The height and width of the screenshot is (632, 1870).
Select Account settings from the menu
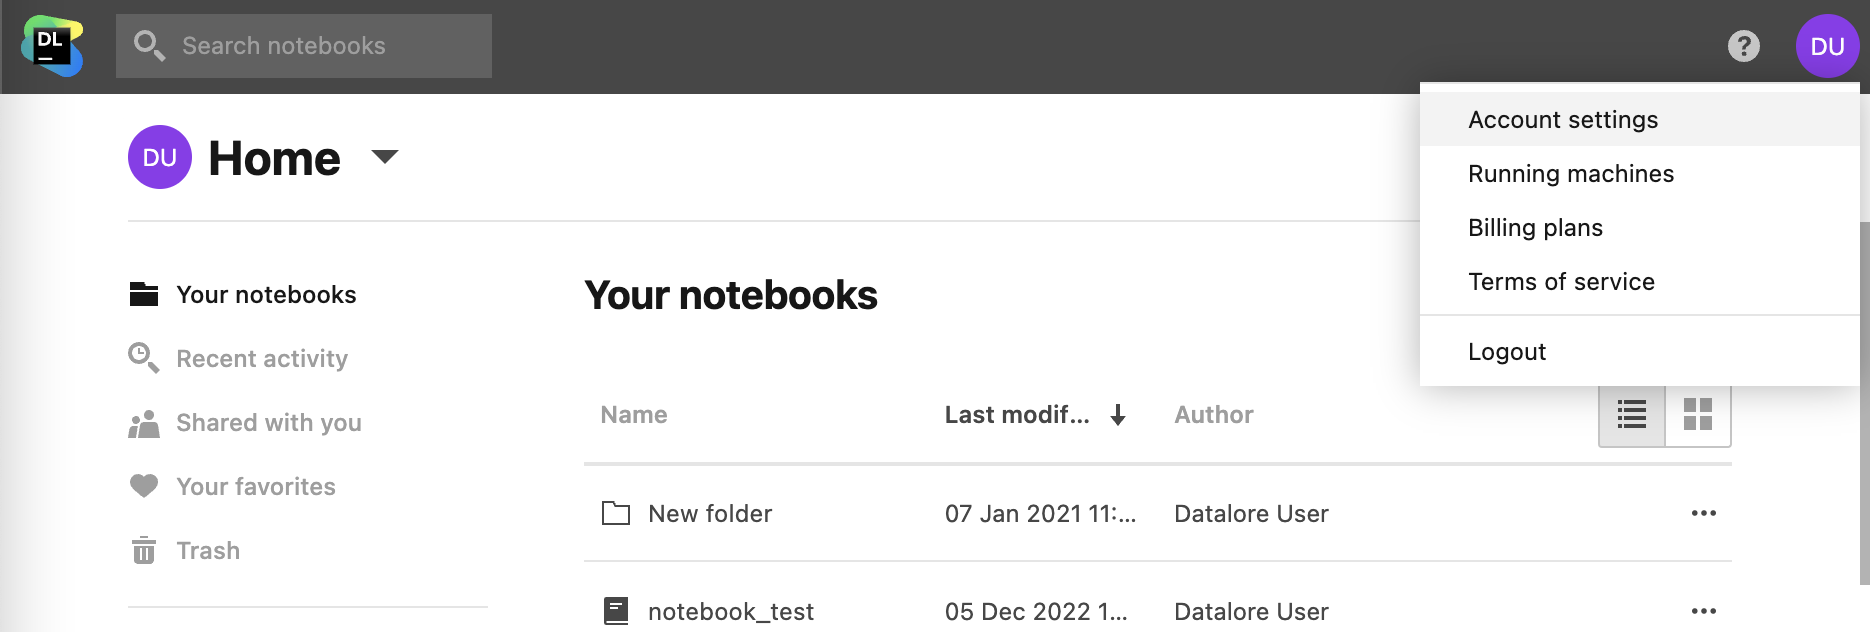[x=1562, y=119]
